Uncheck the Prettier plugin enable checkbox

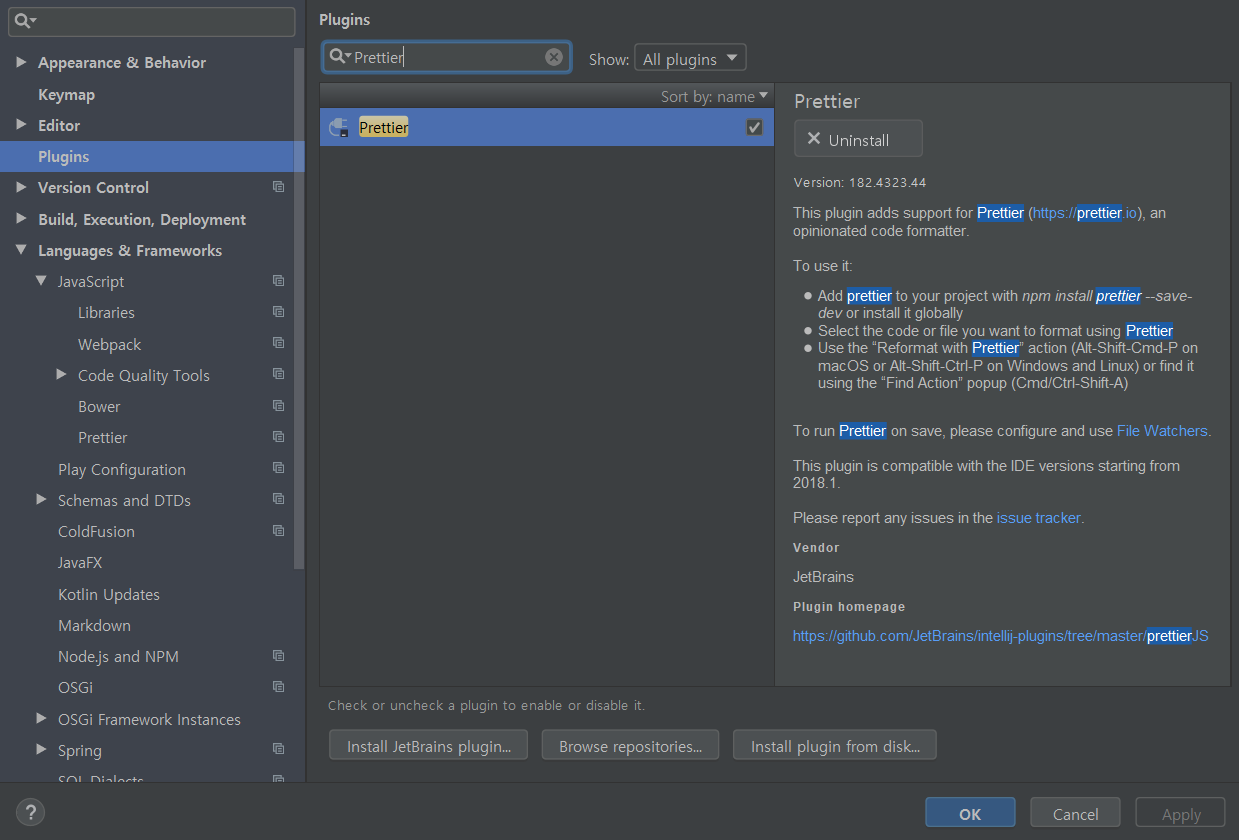coord(755,127)
